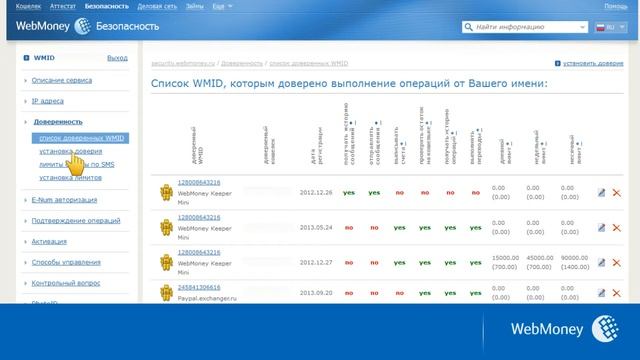Open 'список доверенных WMID' in the sidebar
Screen dimensions: 640x360
[x=80, y=138]
